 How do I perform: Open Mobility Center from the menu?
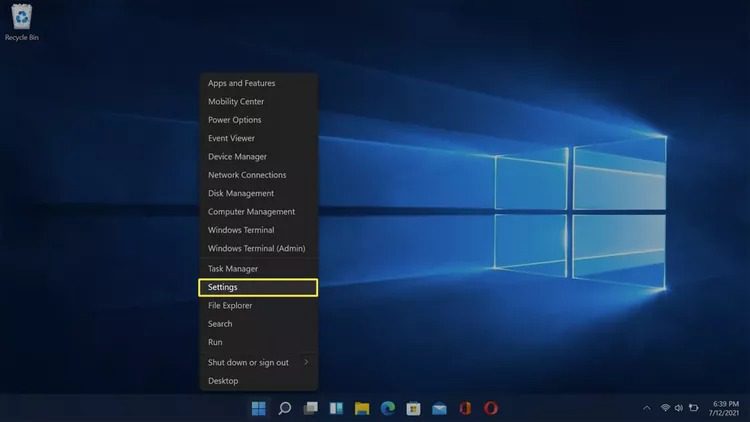[259, 101]
